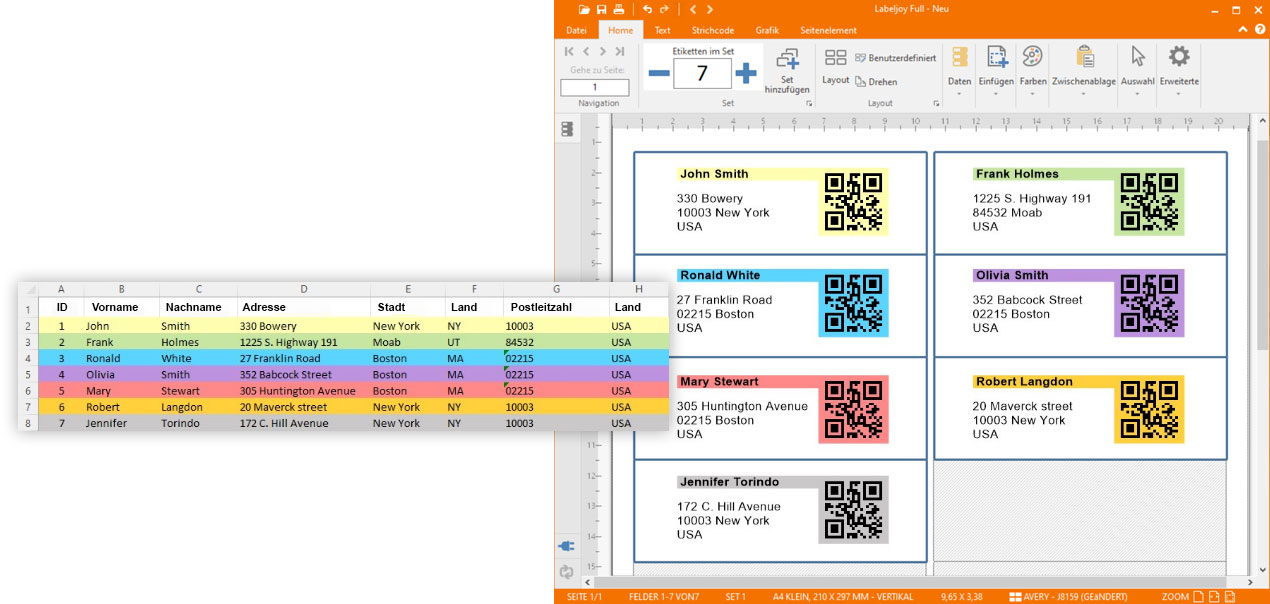
Task: Open the Datei menu tab
Action: pyautogui.click(x=576, y=30)
